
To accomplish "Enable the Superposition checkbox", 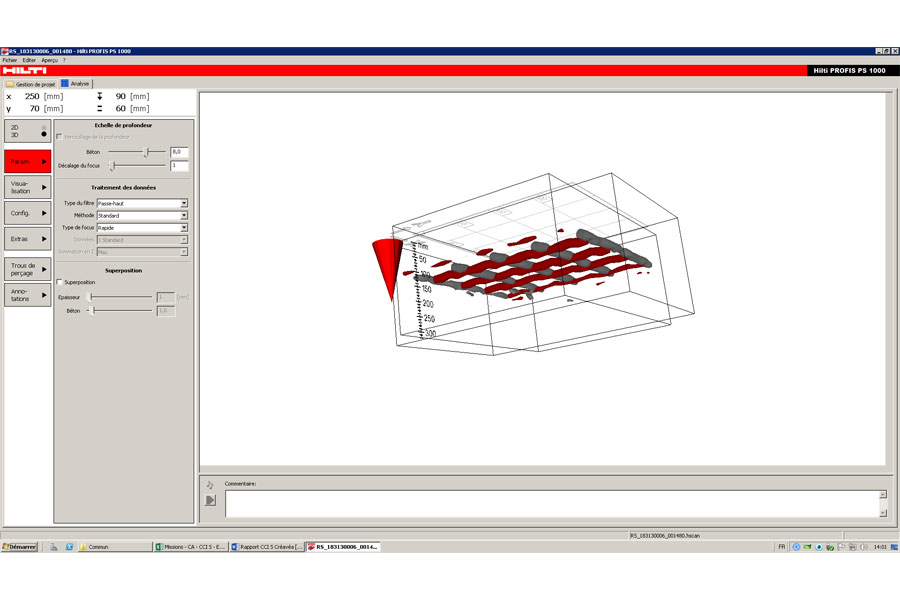I will click(60, 282).
